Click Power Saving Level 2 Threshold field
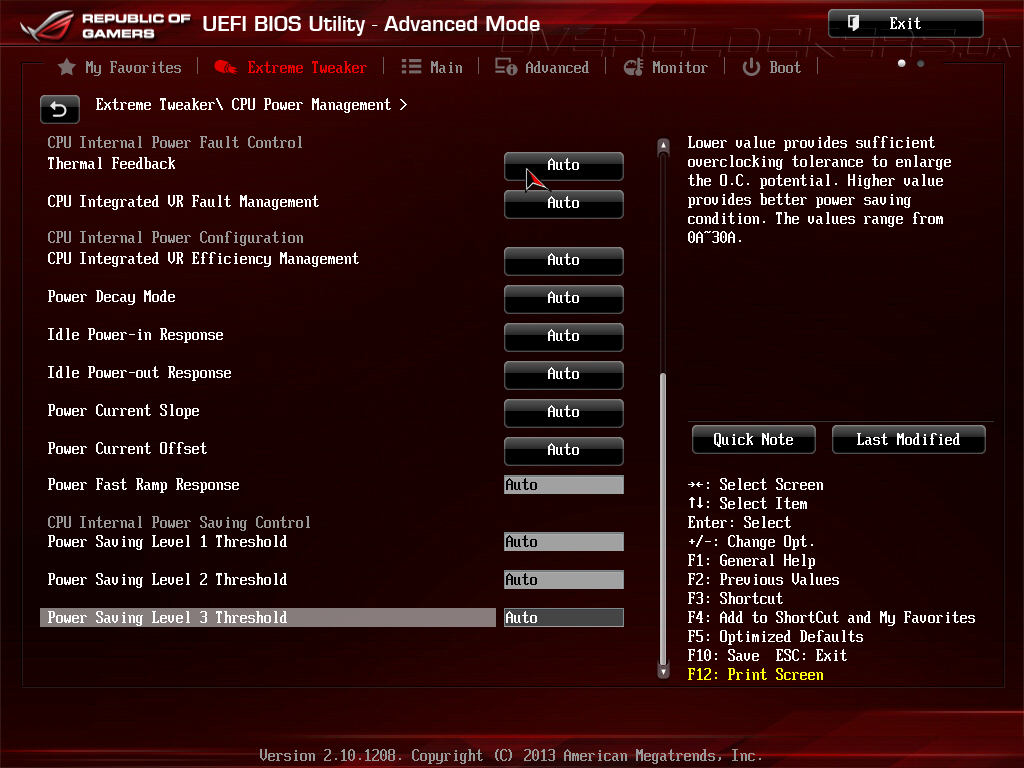Screen dimensions: 1024x768 tap(564, 579)
